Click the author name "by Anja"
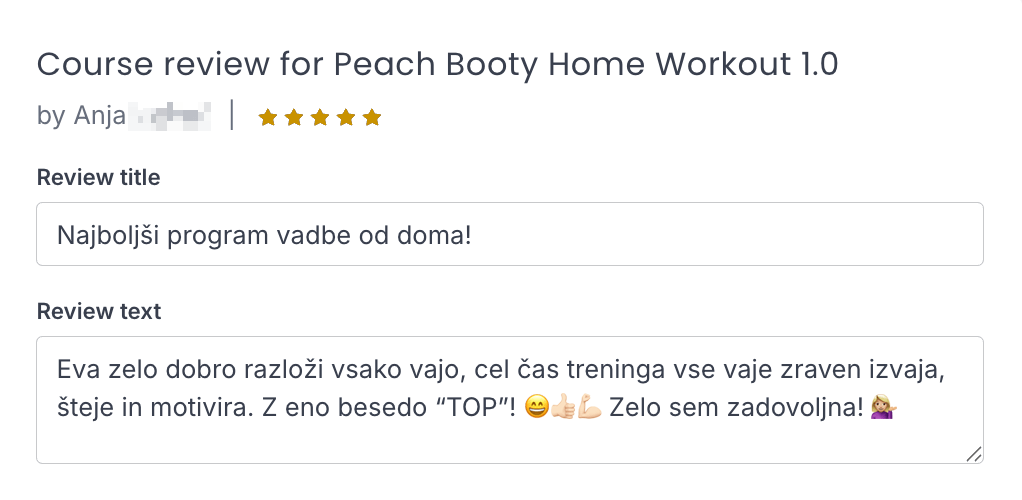The image size is (1022, 500). (81, 116)
